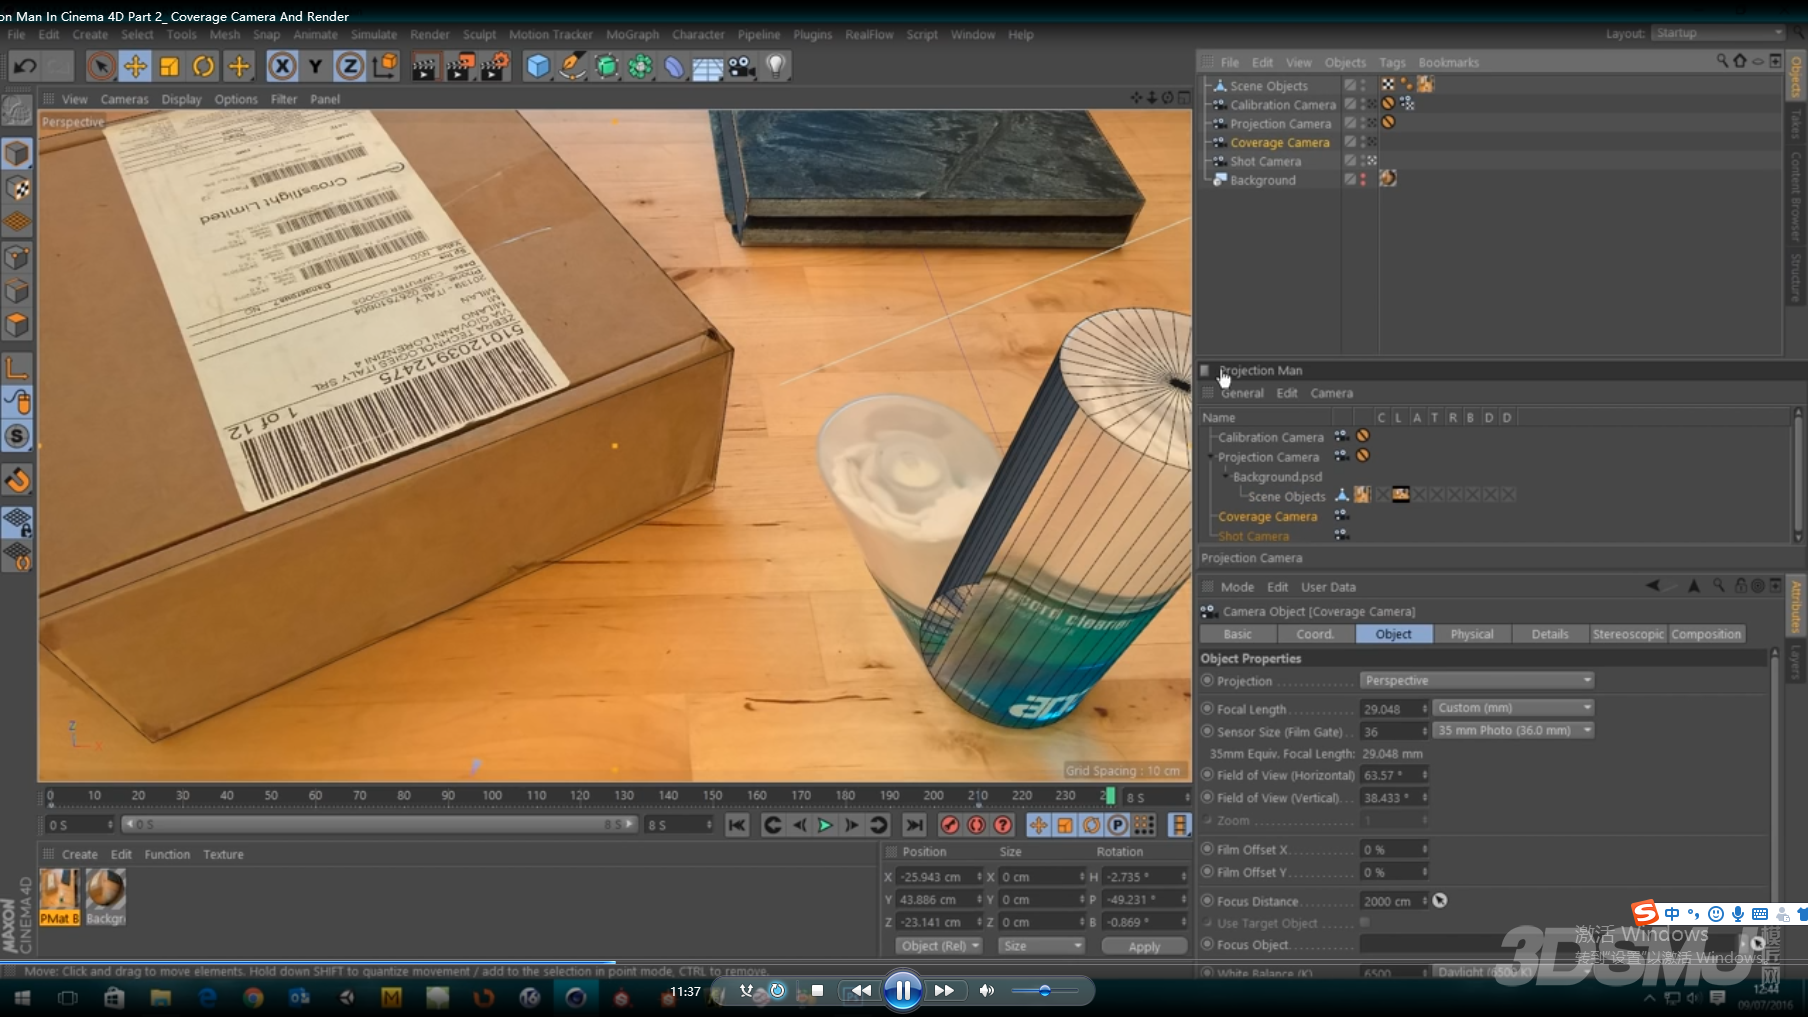Activate the Move tool in top toolbar

click(135, 67)
